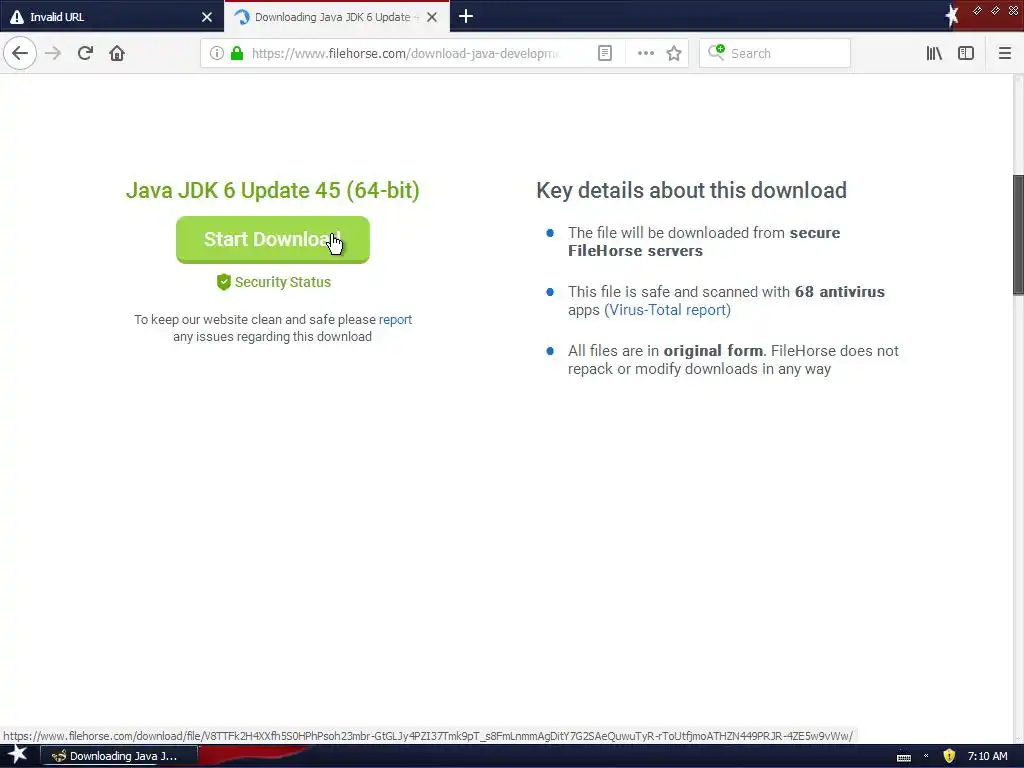
Task: Open the Virus-Total report link
Action: pyautogui.click(x=667, y=310)
